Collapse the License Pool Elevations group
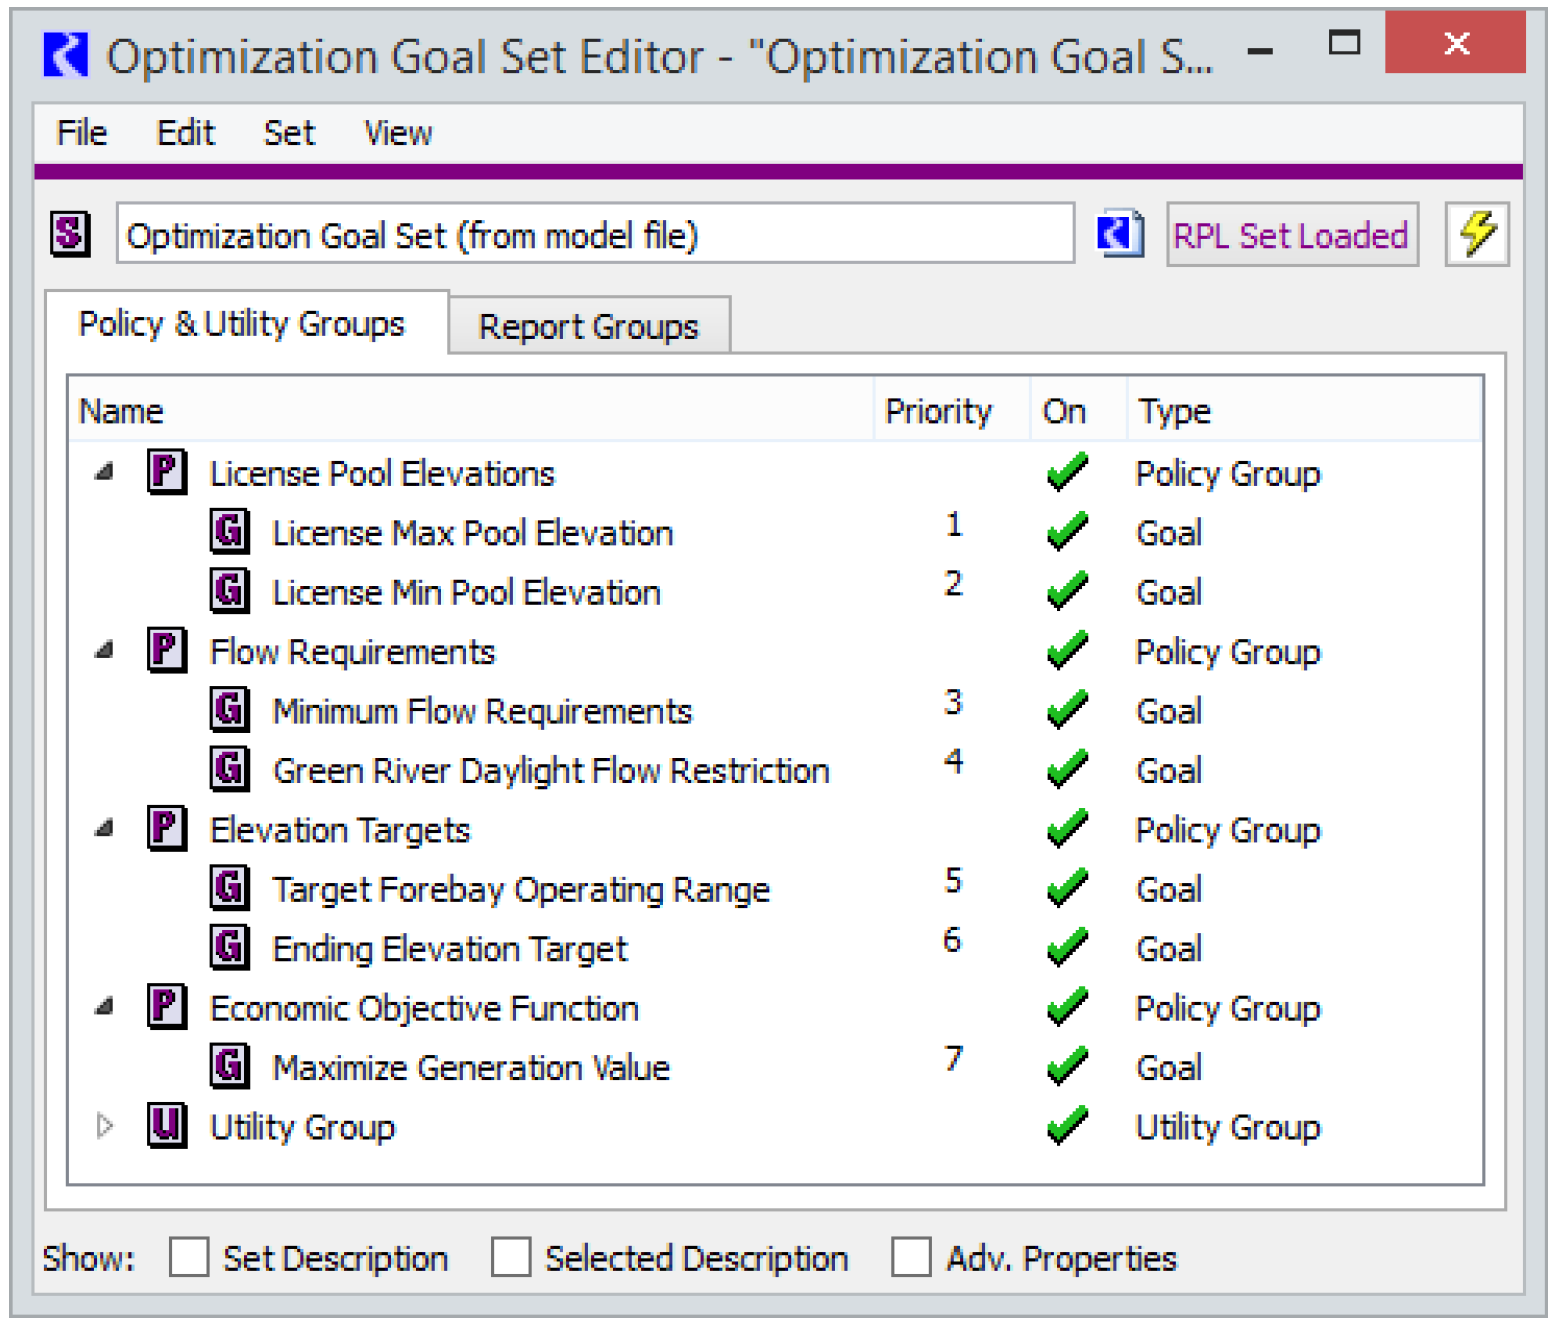Viewport: 1554px width, 1329px height. point(104,472)
